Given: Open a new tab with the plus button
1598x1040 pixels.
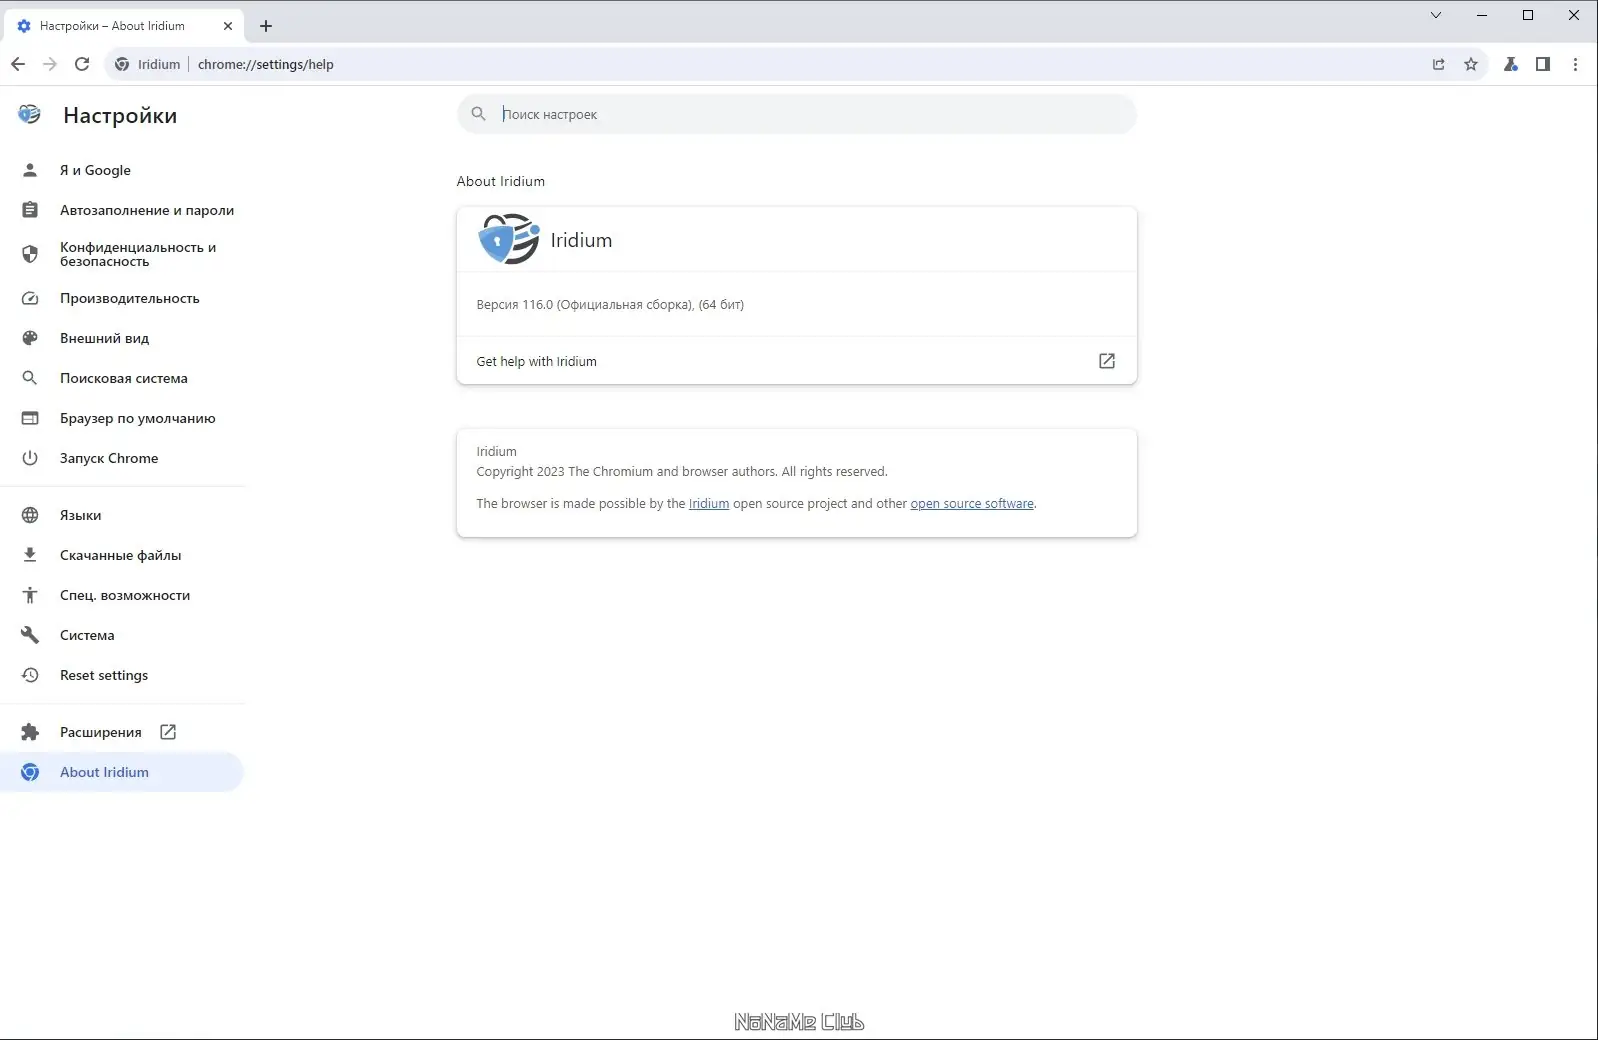Looking at the screenshot, I should pos(266,26).
